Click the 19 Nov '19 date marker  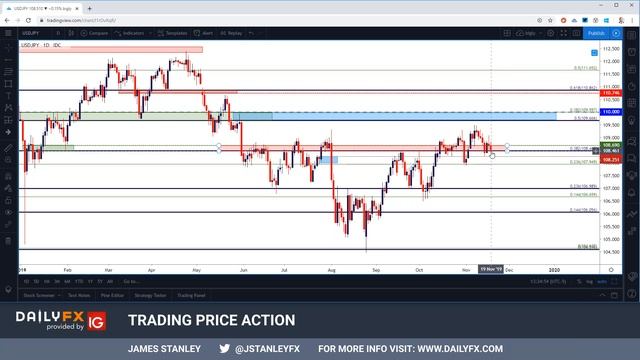tap(491, 269)
